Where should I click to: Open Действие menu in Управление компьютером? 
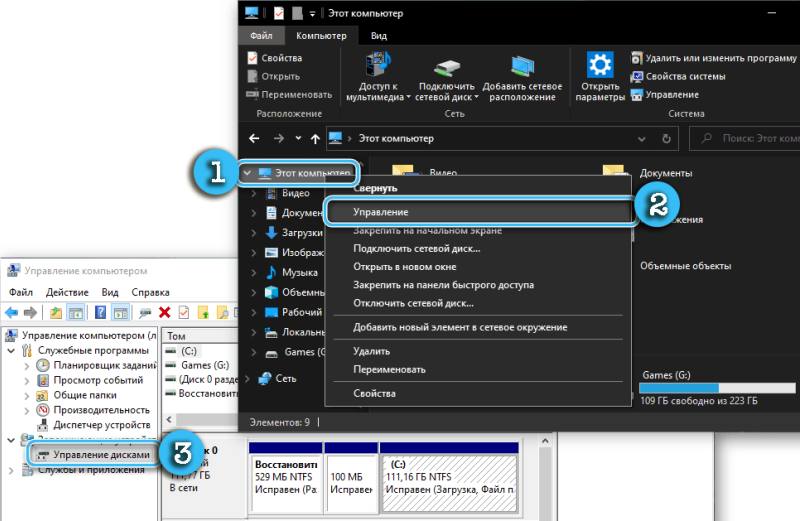tap(67, 292)
